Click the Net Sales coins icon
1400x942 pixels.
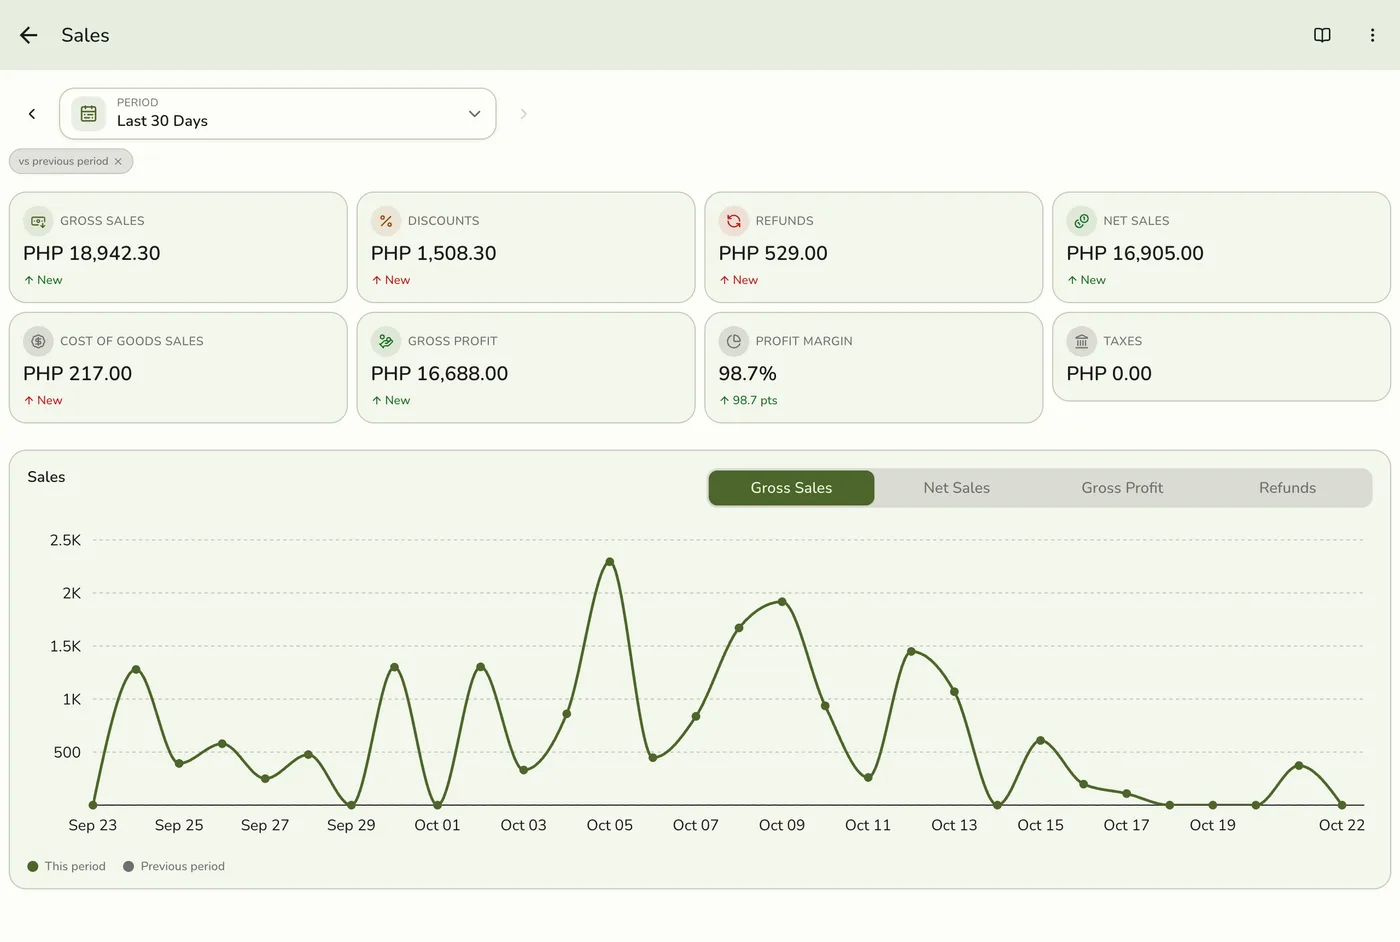(x=1081, y=221)
